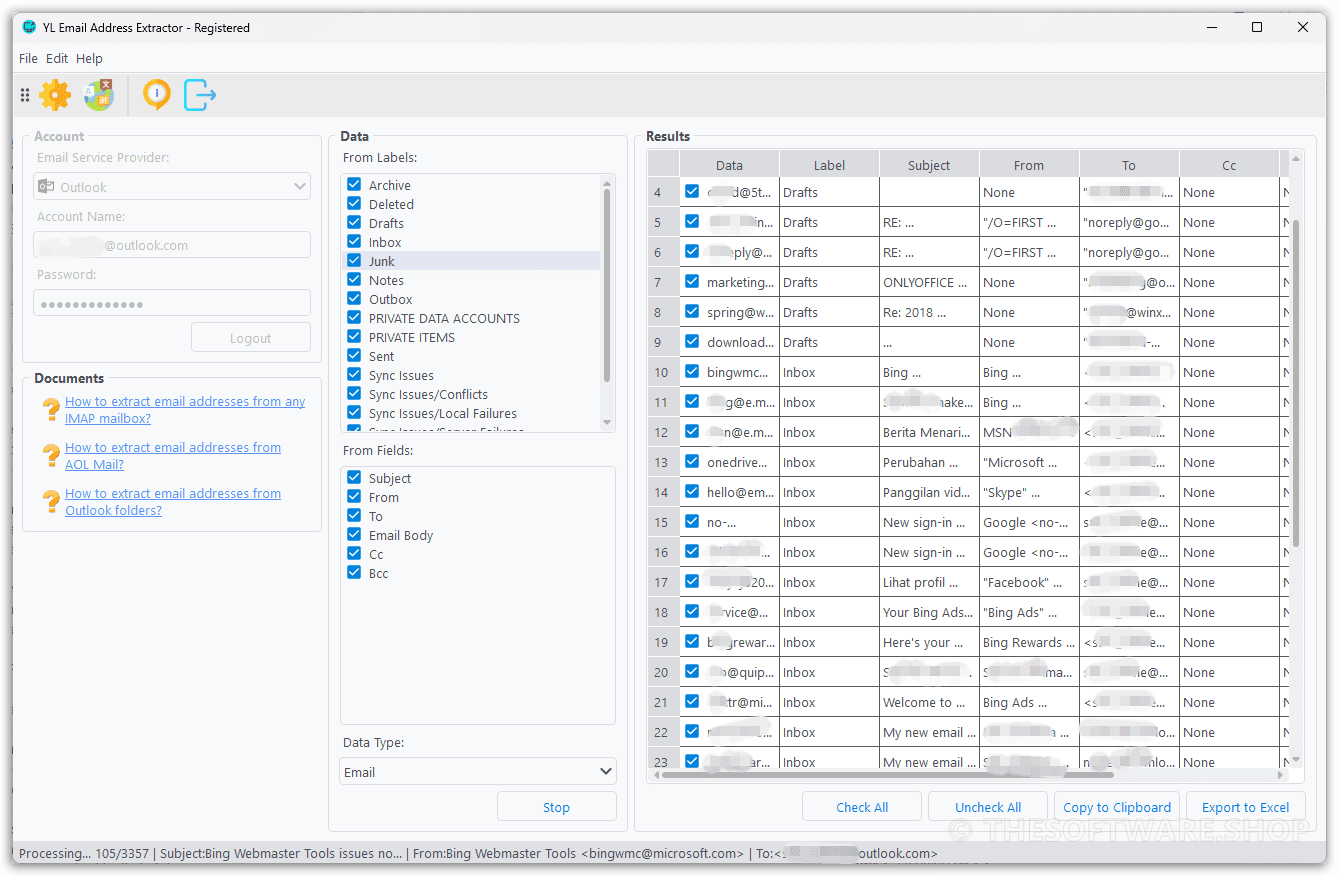Click the Check All button
This screenshot has width=1339, height=876.
[862, 807]
